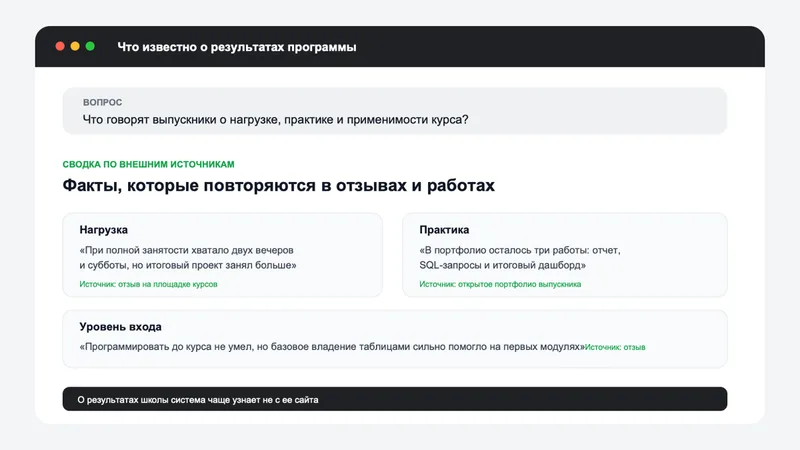Open source link 'открытое портфолио выпускника'
Viewport: 800px width, 450px height.
click(x=500, y=284)
